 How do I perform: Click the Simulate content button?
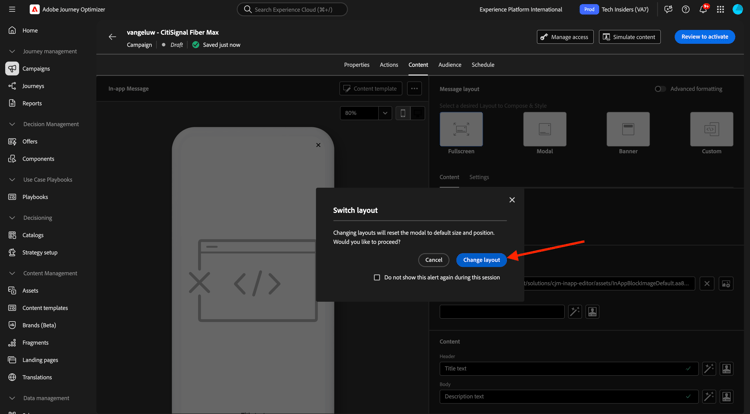point(629,37)
